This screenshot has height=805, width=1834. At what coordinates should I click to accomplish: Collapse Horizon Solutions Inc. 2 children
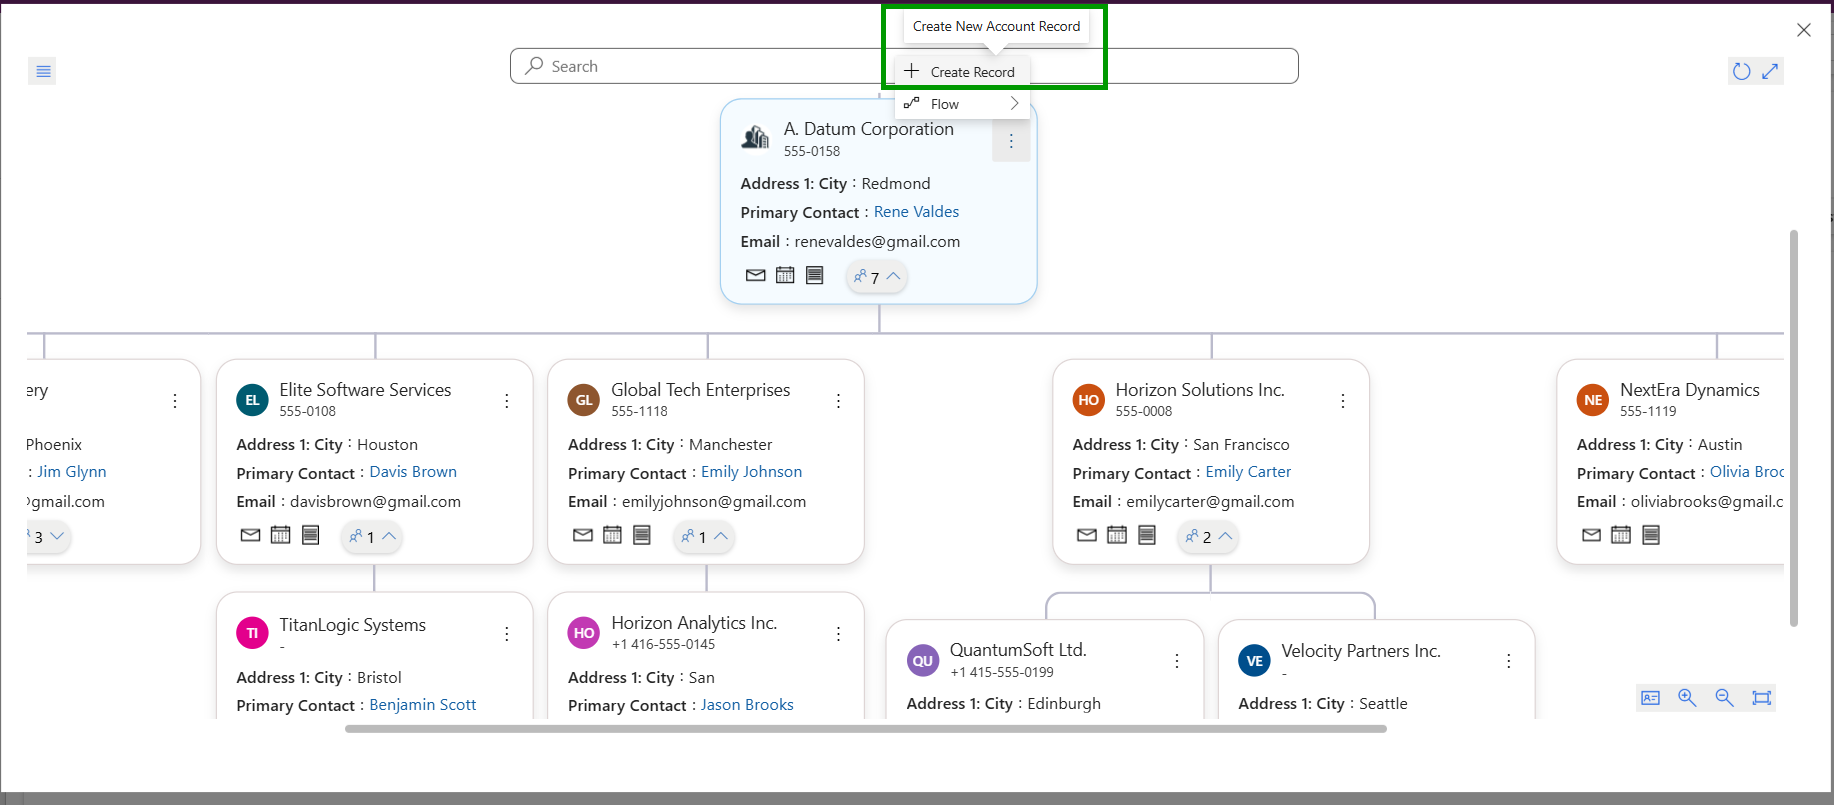[1208, 537]
